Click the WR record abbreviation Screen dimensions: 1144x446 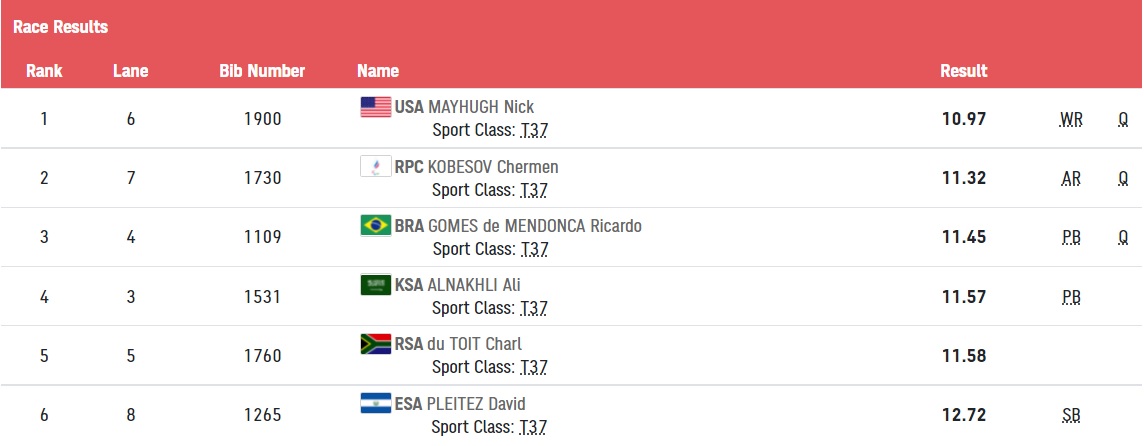point(1071,121)
